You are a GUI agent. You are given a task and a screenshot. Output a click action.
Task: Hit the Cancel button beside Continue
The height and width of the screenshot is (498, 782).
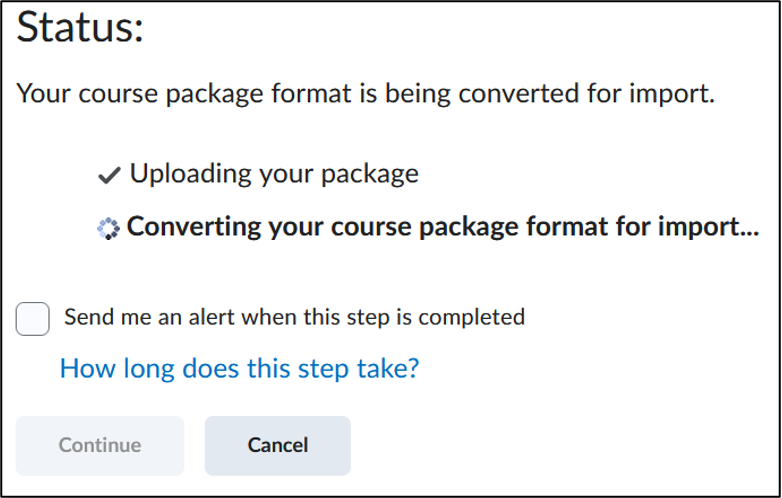point(278,445)
